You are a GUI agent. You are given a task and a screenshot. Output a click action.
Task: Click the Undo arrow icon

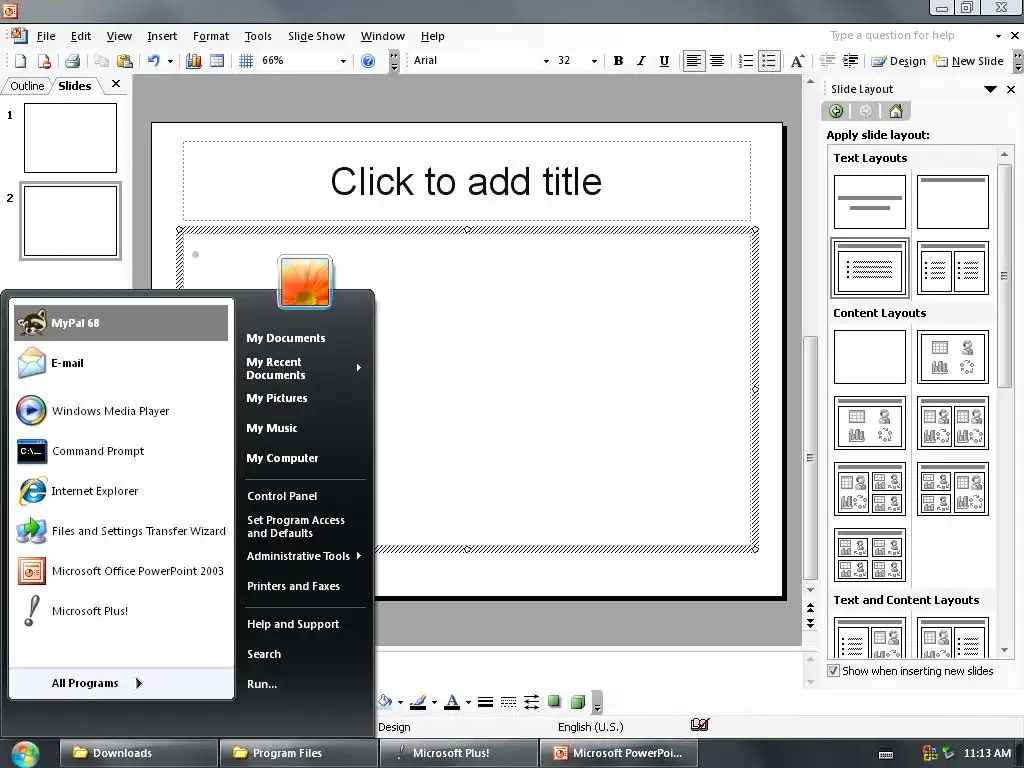(x=153, y=61)
